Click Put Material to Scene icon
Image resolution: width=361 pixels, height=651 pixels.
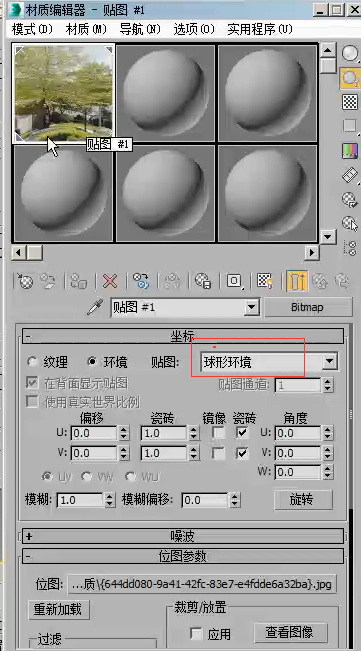pos(48,281)
